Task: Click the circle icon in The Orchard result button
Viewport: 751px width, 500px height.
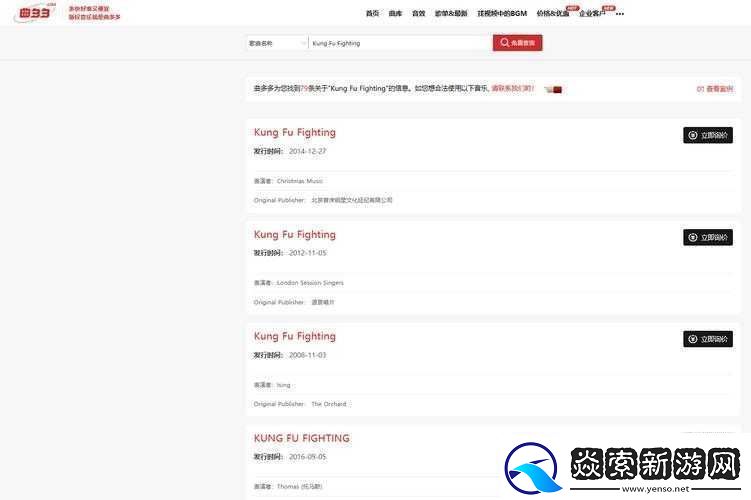Action: [x=693, y=340]
